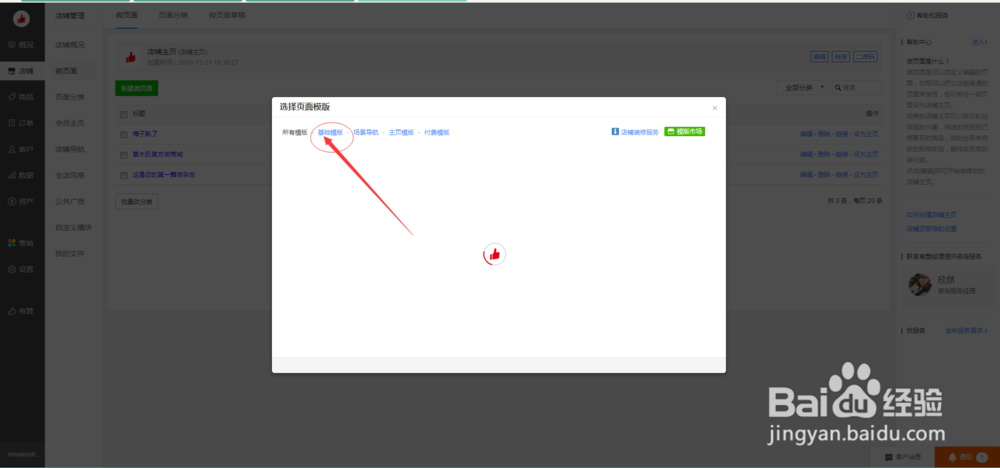Click the miyakosh account name at bottom left
Image resolution: width=1000 pixels, height=468 pixels.
coord(22,455)
